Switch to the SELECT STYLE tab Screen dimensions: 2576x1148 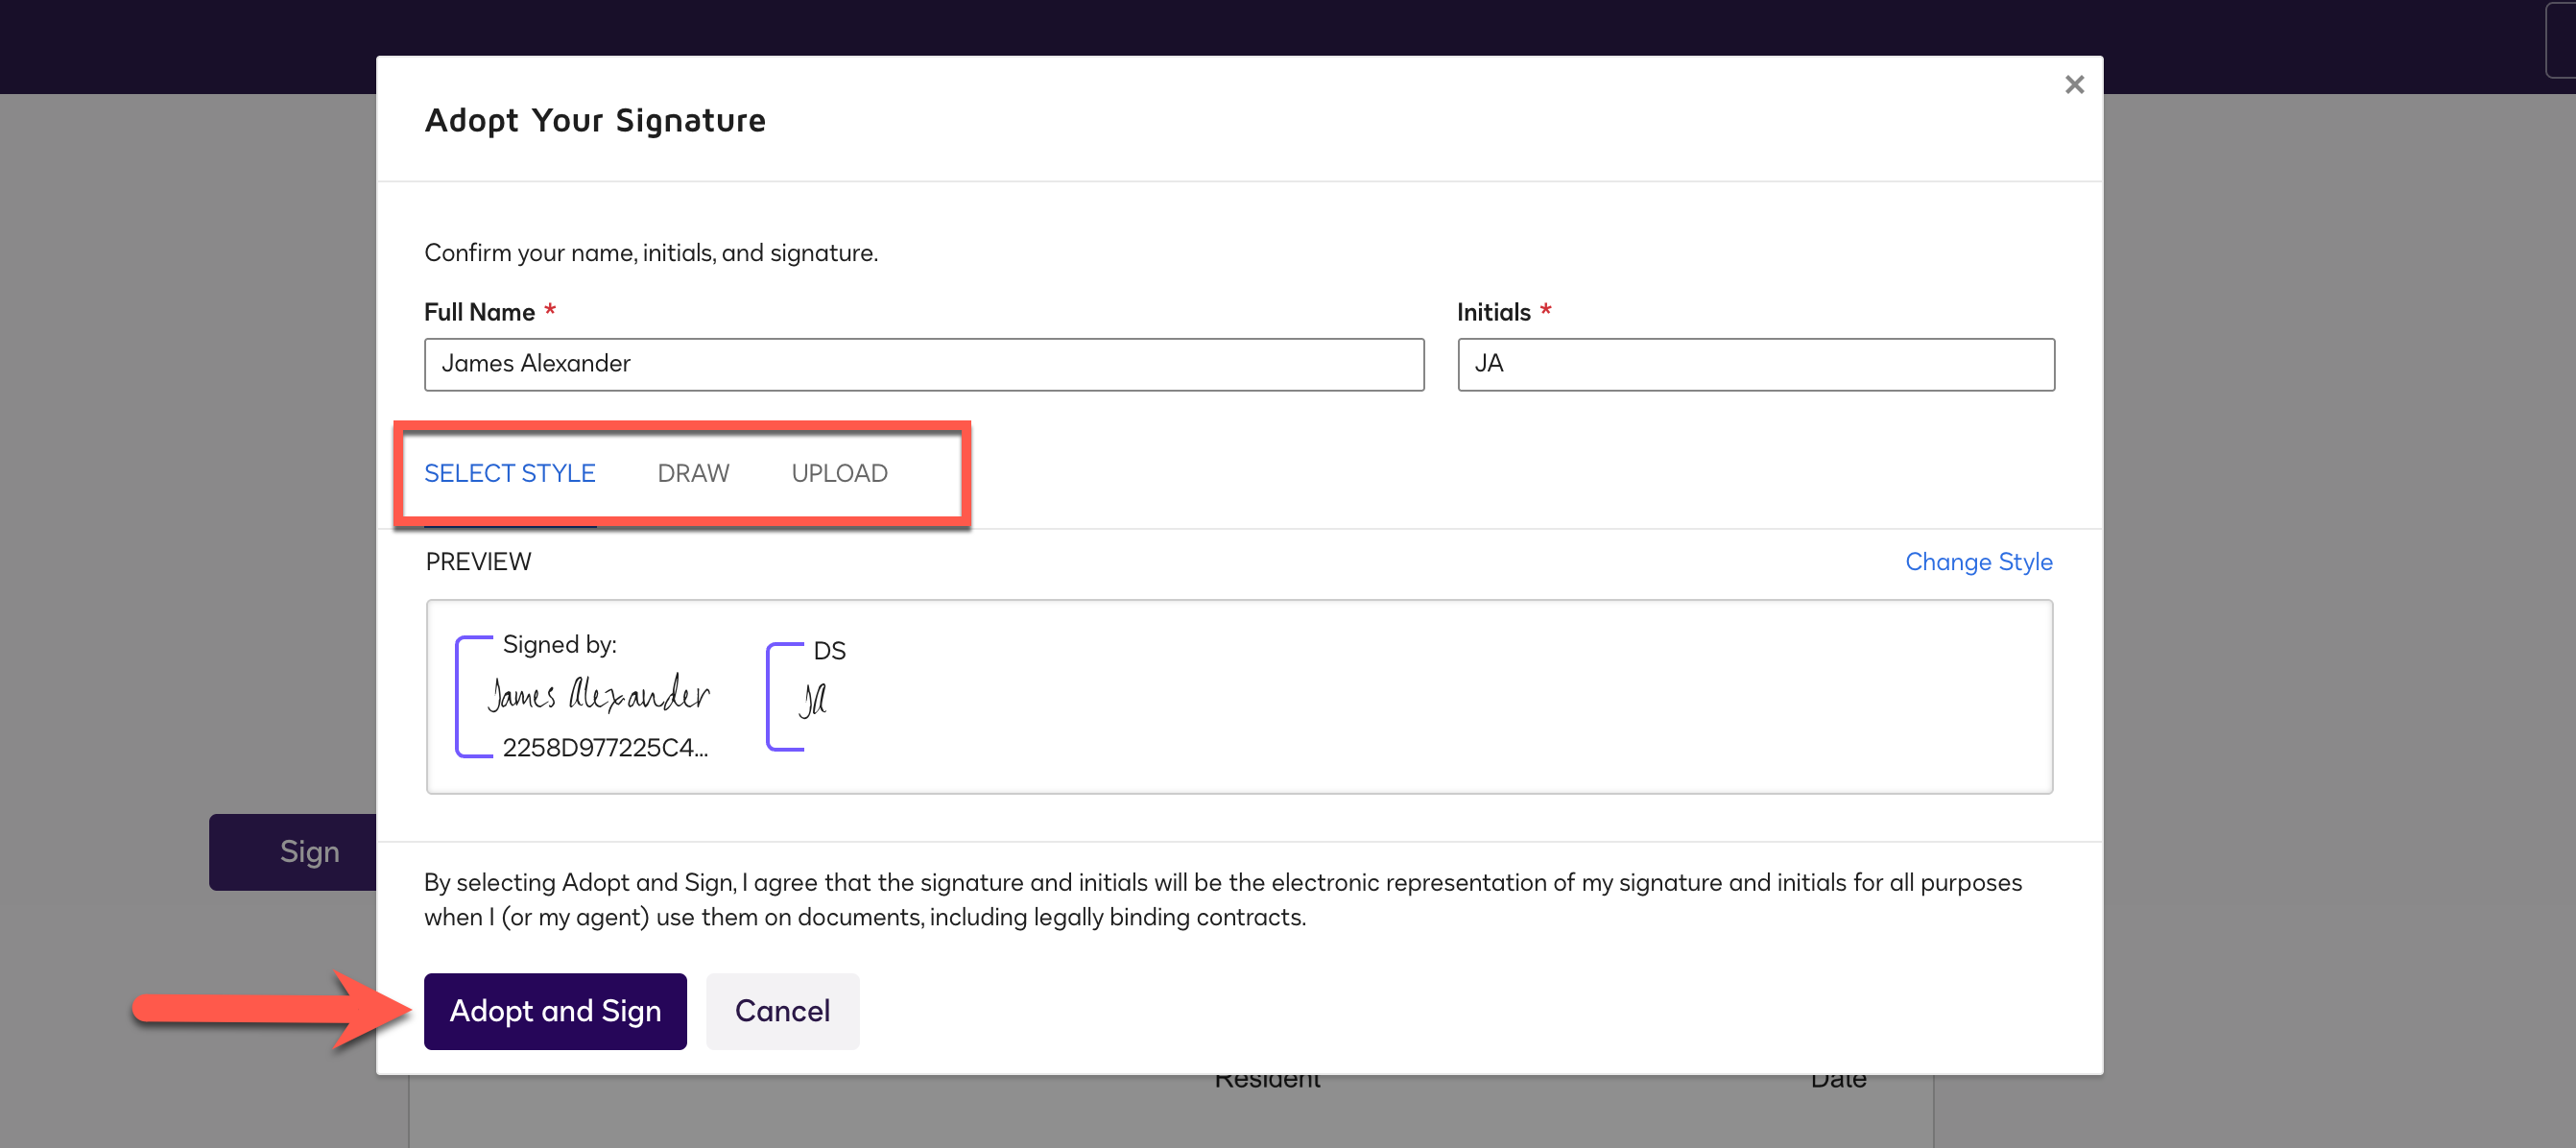click(509, 473)
